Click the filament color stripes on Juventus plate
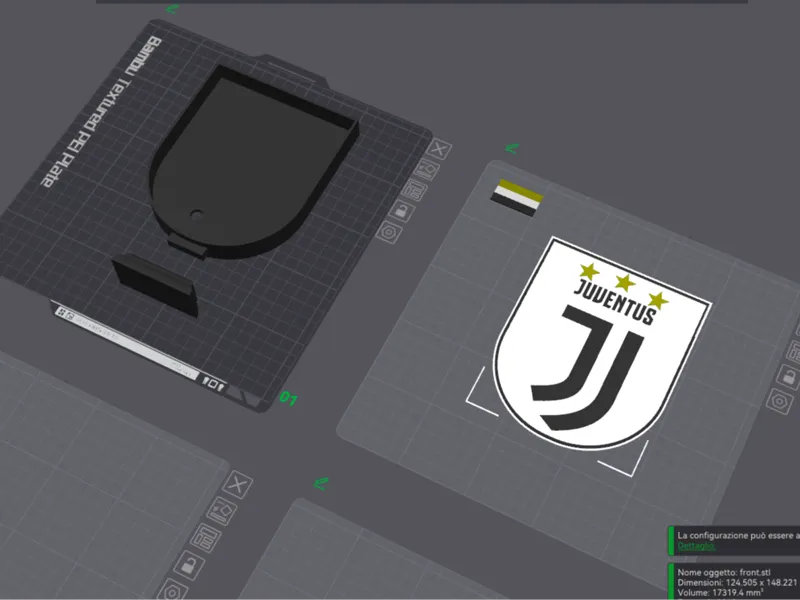Viewport: 800px width, 600px height. (x=517, y=198)
